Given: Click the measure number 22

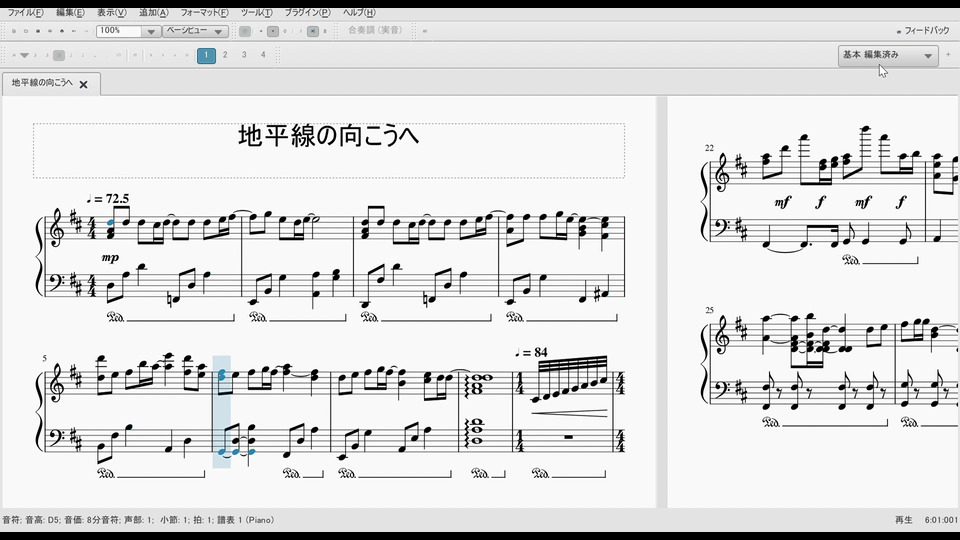Looking at the screenshot, I should point(709,148).
